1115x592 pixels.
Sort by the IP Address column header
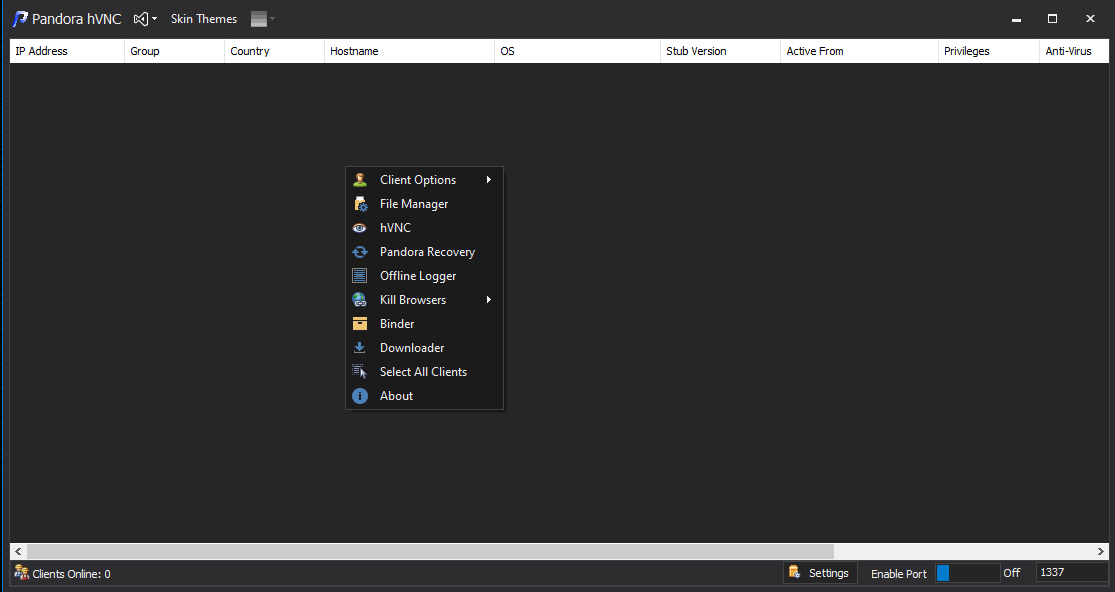pos(67,51)
